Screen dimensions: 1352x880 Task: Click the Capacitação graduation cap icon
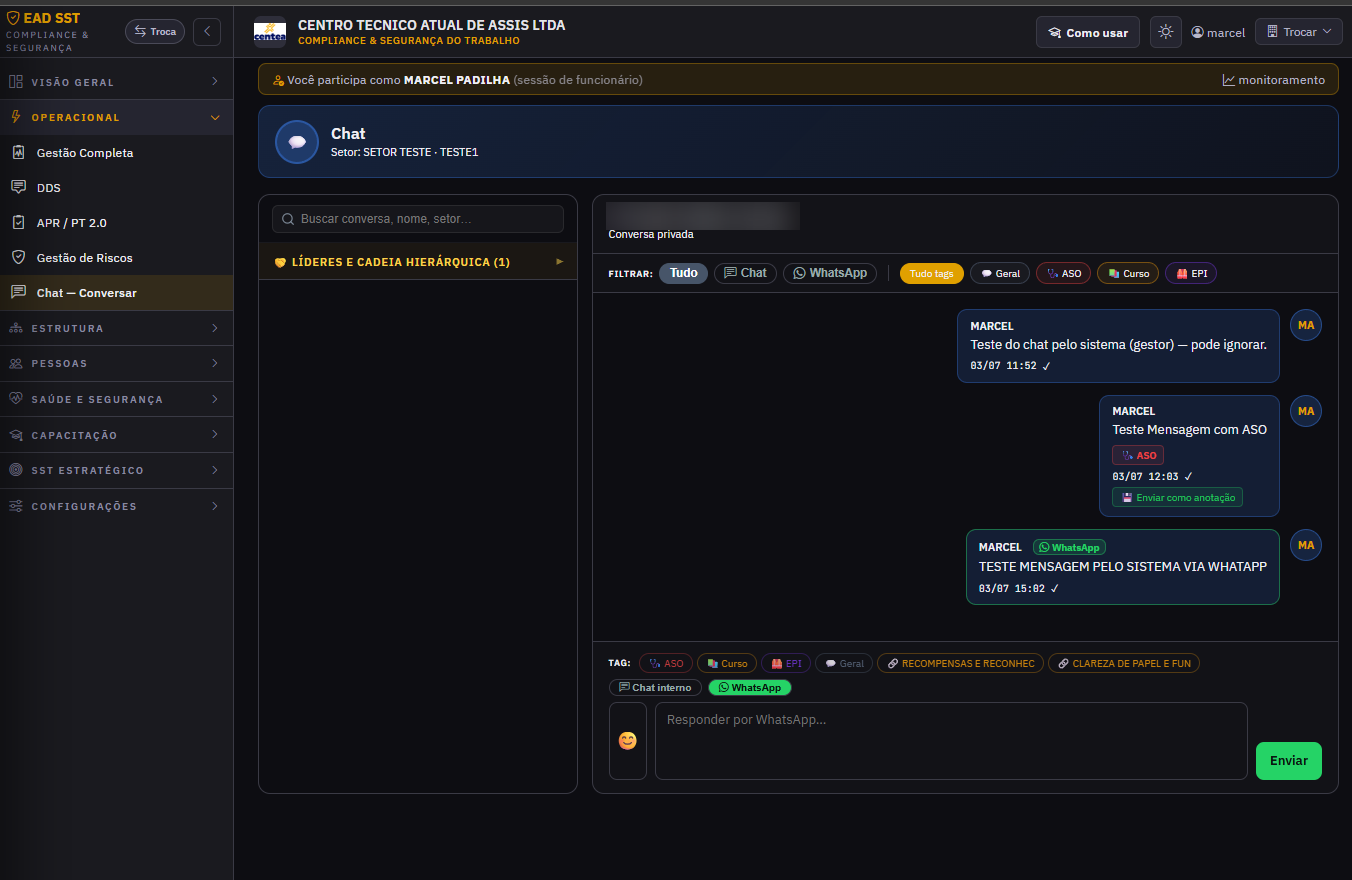tap(16, 435)
